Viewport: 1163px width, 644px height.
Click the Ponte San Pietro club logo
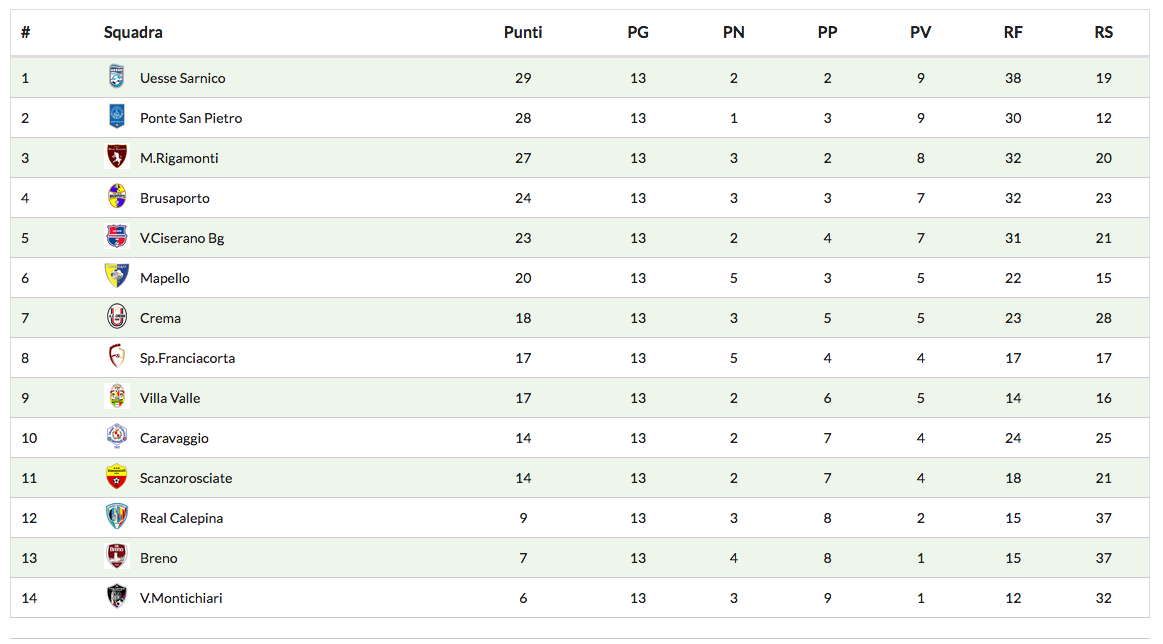pyautogui.click(x=117, y=117)
